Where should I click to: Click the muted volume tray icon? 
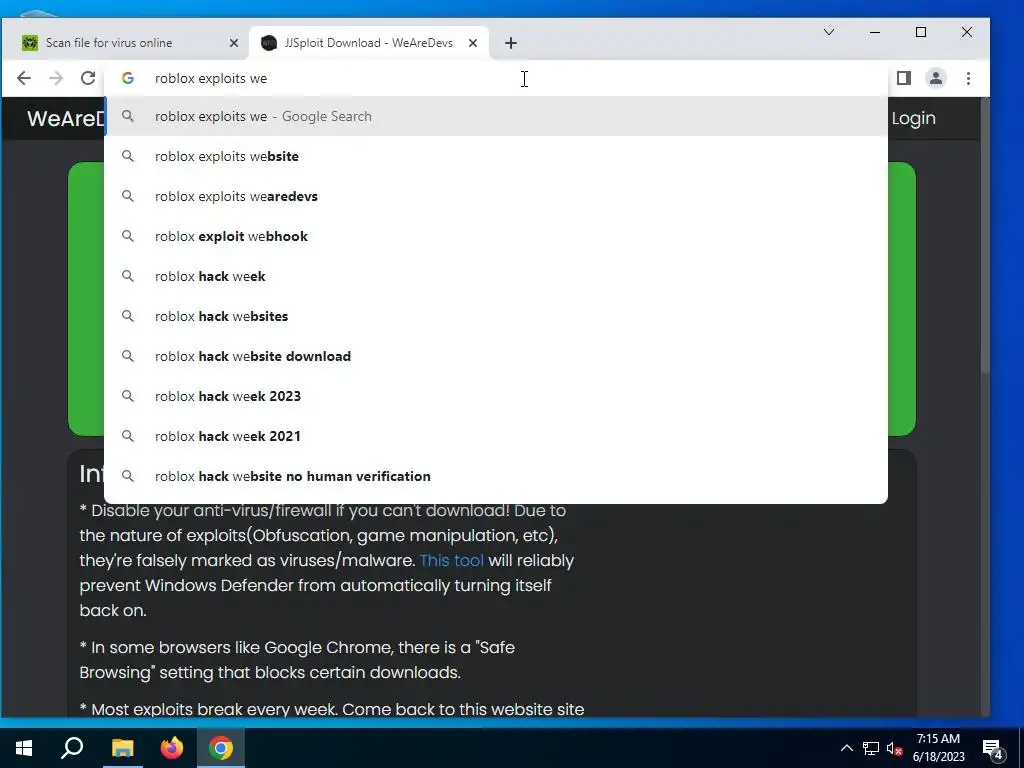(894, 748)
